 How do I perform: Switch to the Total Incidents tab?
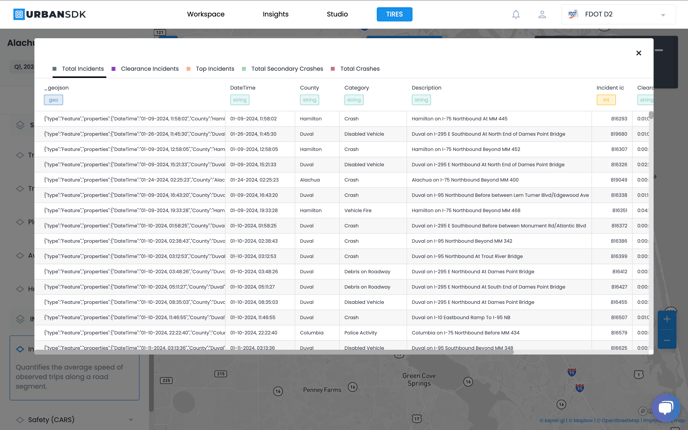click(x=79, y=69)
